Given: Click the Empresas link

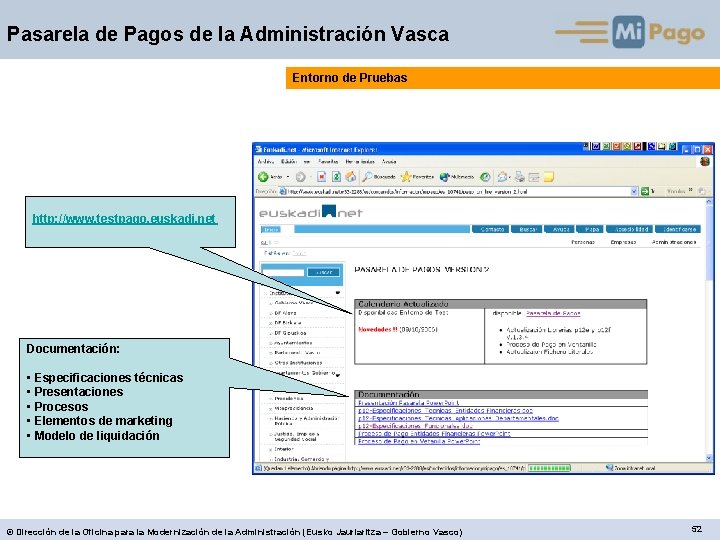Looking at the screenshot, I should point(623,242).
